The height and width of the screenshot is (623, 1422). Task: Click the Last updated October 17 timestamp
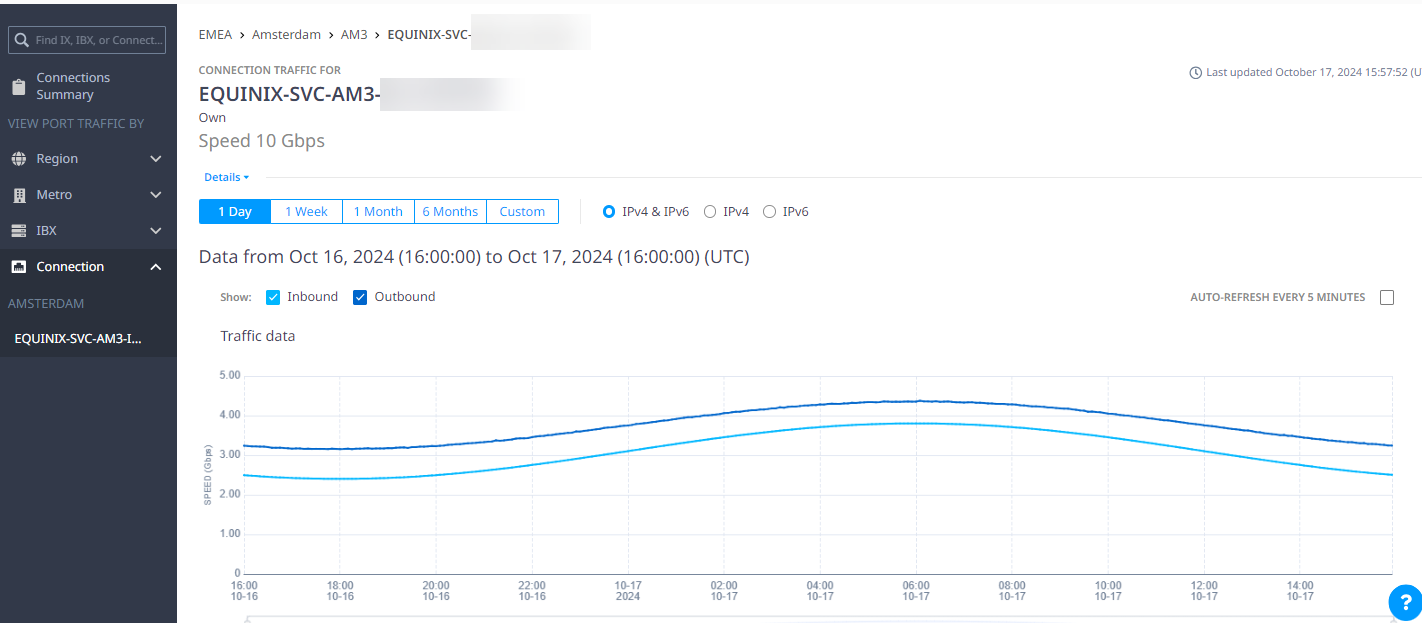[1313, 72]
